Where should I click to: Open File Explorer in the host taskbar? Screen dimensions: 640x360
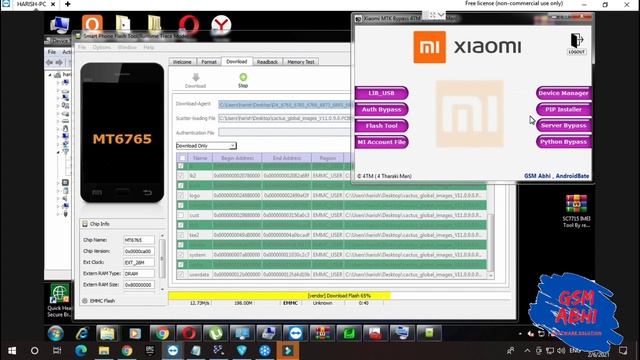click(x=104, y=351)
